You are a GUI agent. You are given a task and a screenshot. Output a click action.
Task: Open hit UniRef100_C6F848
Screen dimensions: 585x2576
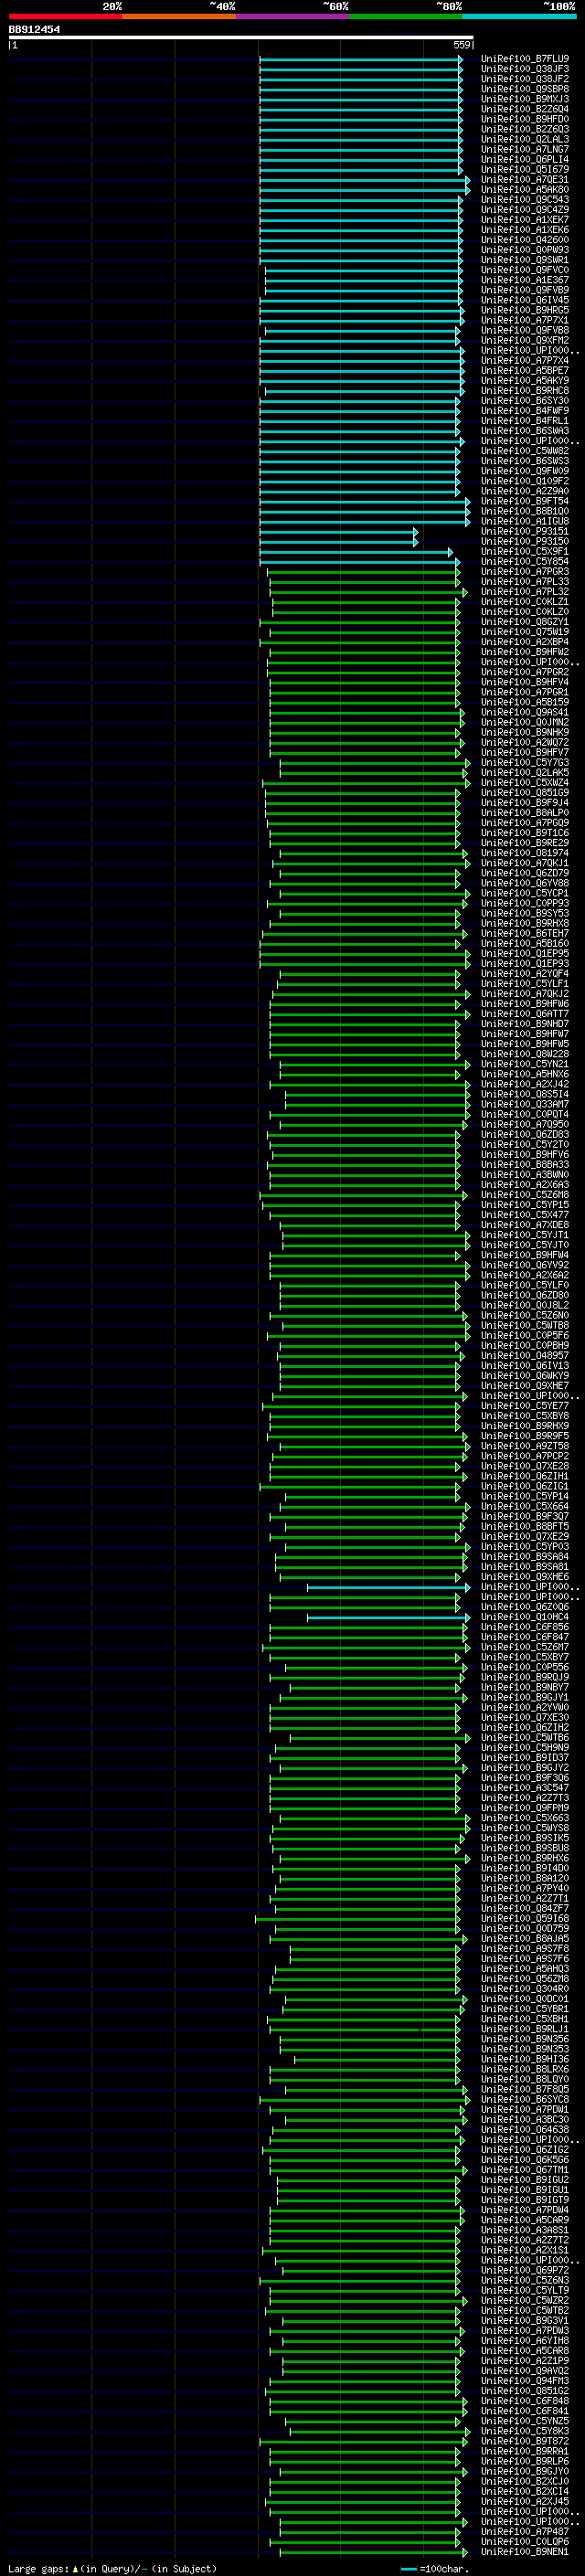(x=525, y=2400)
